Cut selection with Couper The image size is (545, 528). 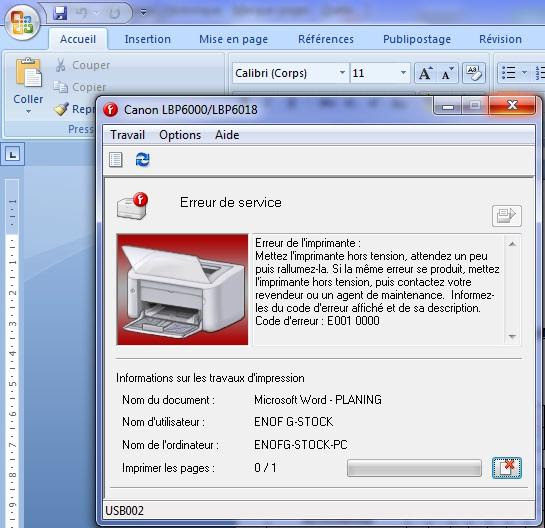pyautogui.click(x=83, y=65)
